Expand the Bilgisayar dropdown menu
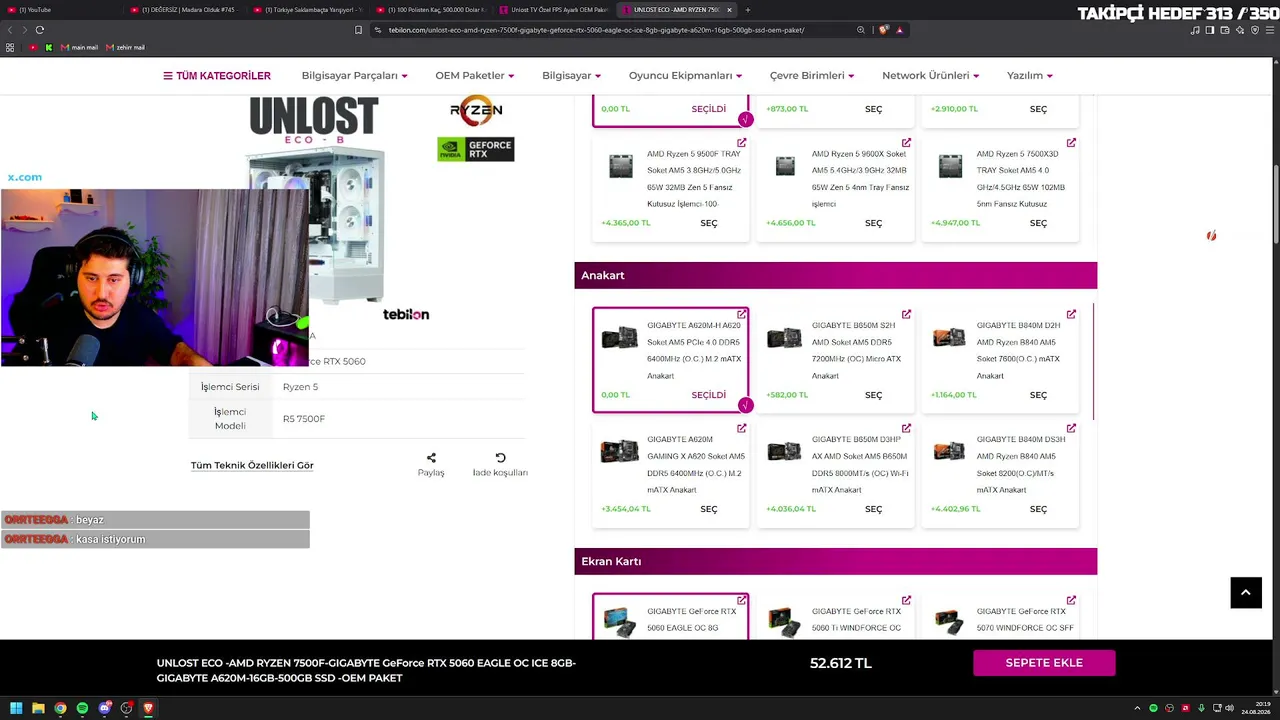The width and height of the screenshot is (1280, 720). click(x=571, y=76)
